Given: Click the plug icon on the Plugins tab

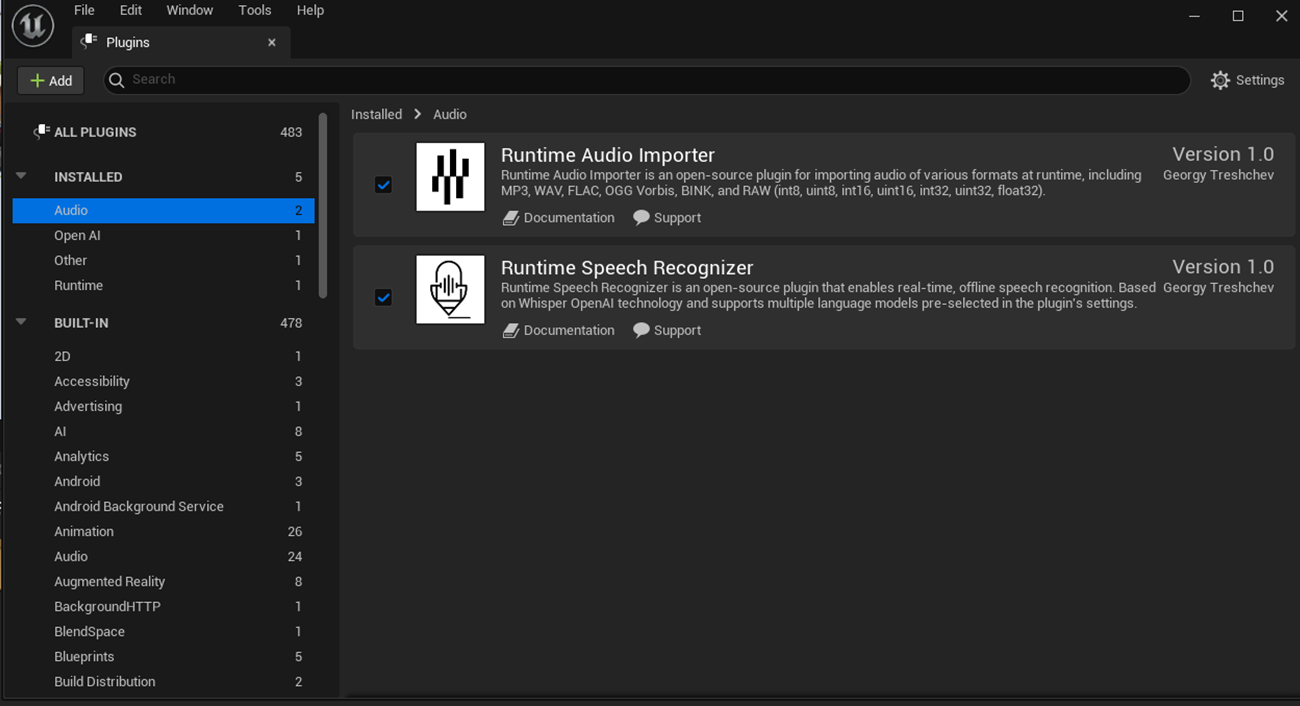Looking at the screenshot, I should (88, 42).
